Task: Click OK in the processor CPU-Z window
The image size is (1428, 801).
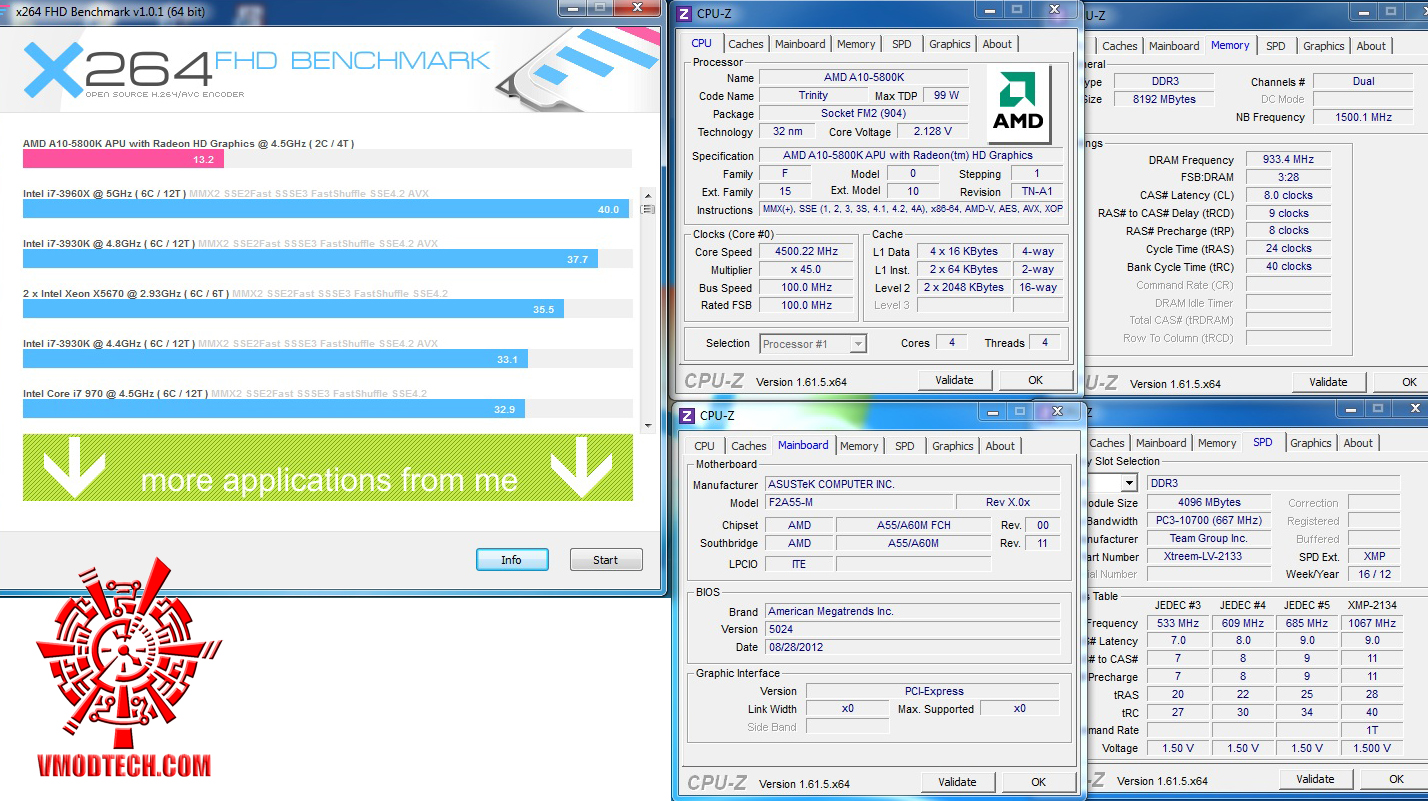Action: click(1035, 380)
